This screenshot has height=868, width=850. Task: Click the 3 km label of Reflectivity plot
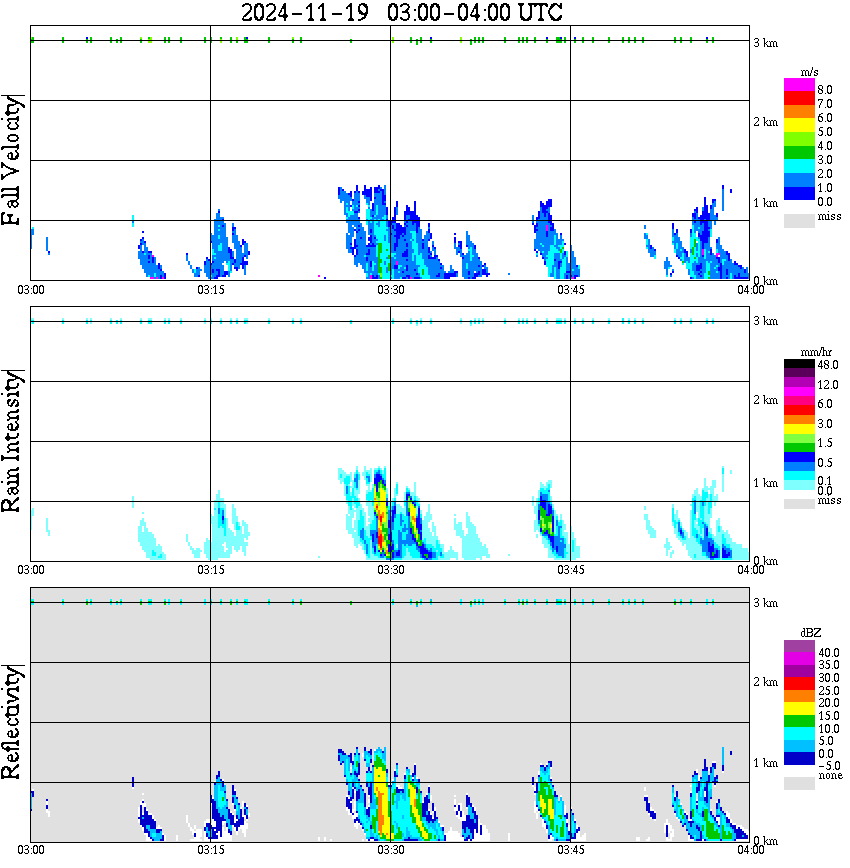765,602
